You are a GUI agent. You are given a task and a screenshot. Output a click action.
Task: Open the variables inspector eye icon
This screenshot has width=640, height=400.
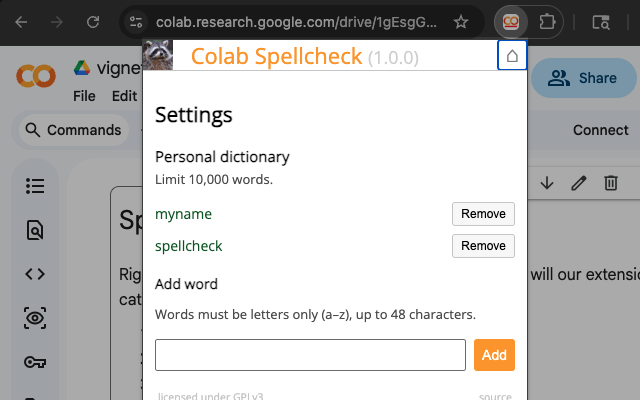point(35,318)
